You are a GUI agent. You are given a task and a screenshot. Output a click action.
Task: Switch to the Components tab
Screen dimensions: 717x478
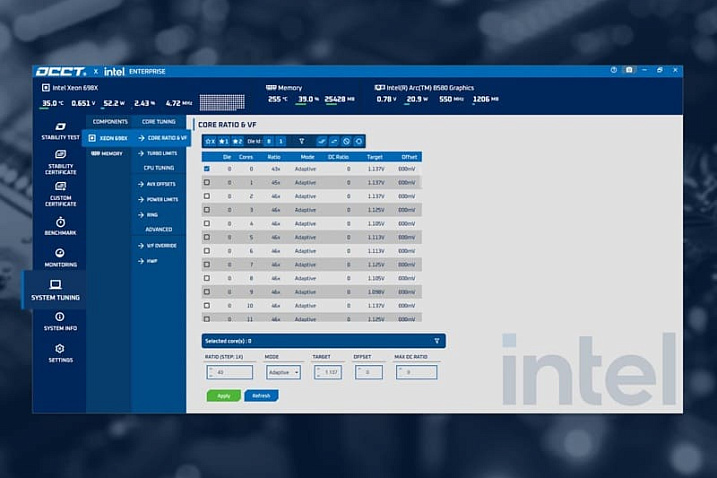click(110, 122)
